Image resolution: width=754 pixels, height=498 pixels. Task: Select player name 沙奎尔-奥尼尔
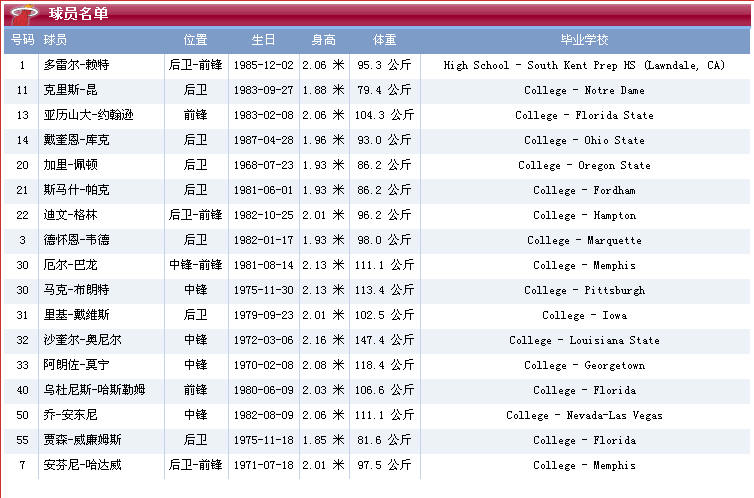[82, 340]
